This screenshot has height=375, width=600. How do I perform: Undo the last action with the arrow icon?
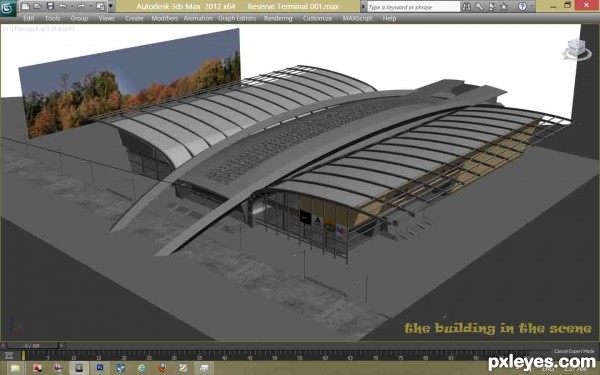63,6
